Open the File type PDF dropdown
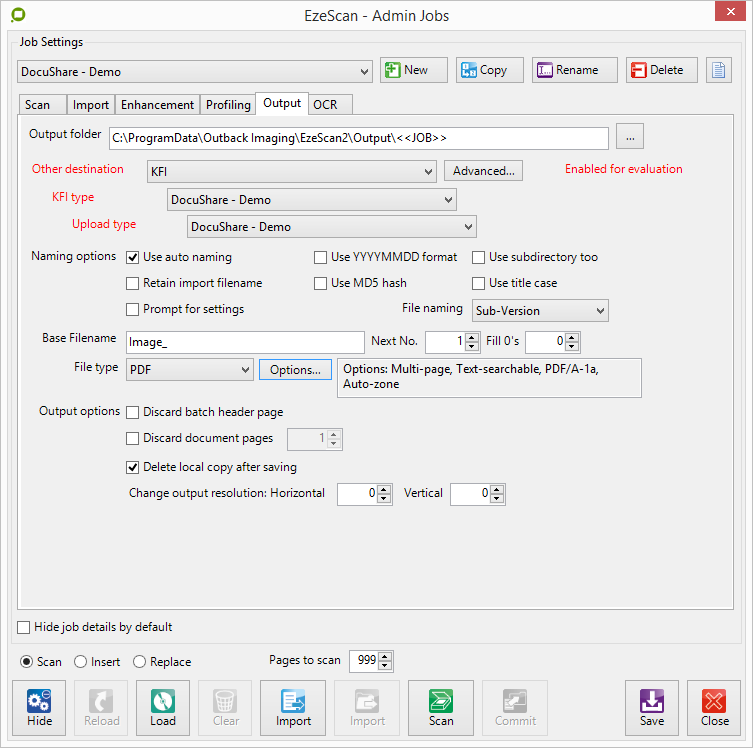Image resolution: width=753 pixels, height=748 pixels. point(190,370)
